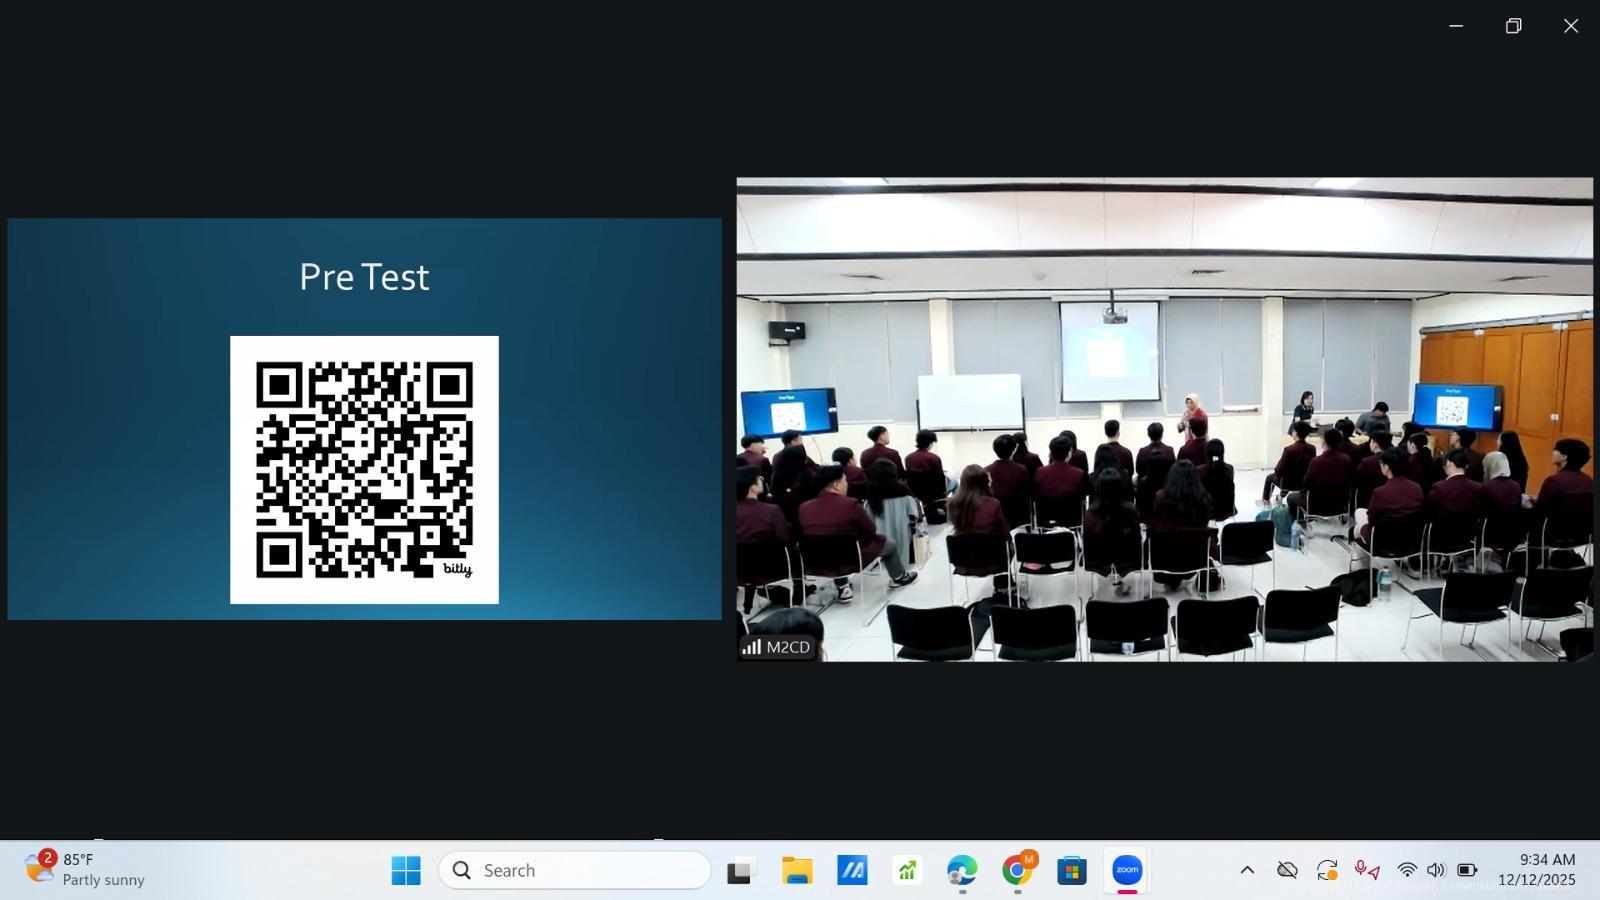Open the Zoom app in the taskbar
1600x900 pixels.
coord(1127,870)
